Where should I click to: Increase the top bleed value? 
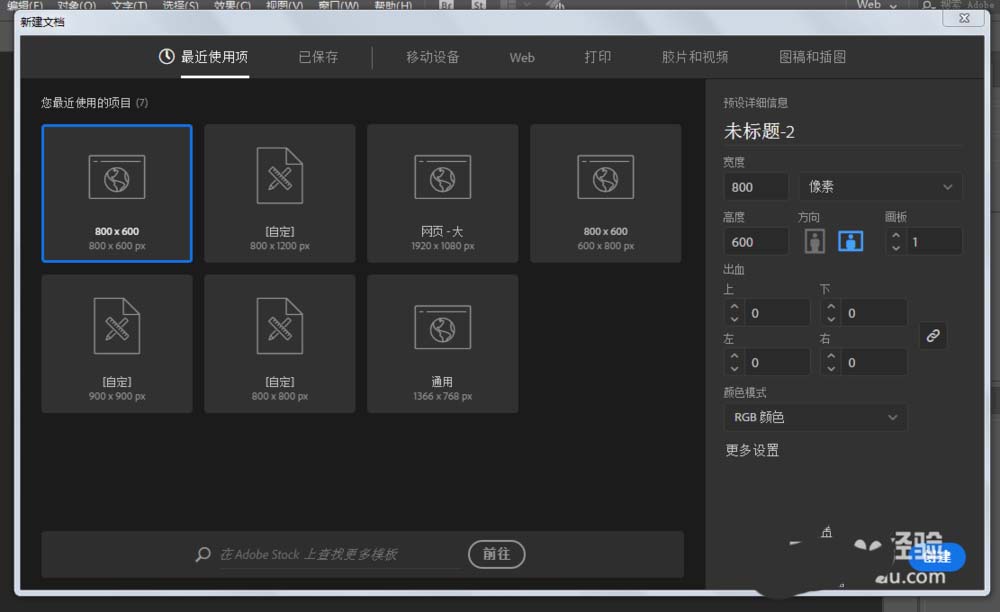coord(734,307)
